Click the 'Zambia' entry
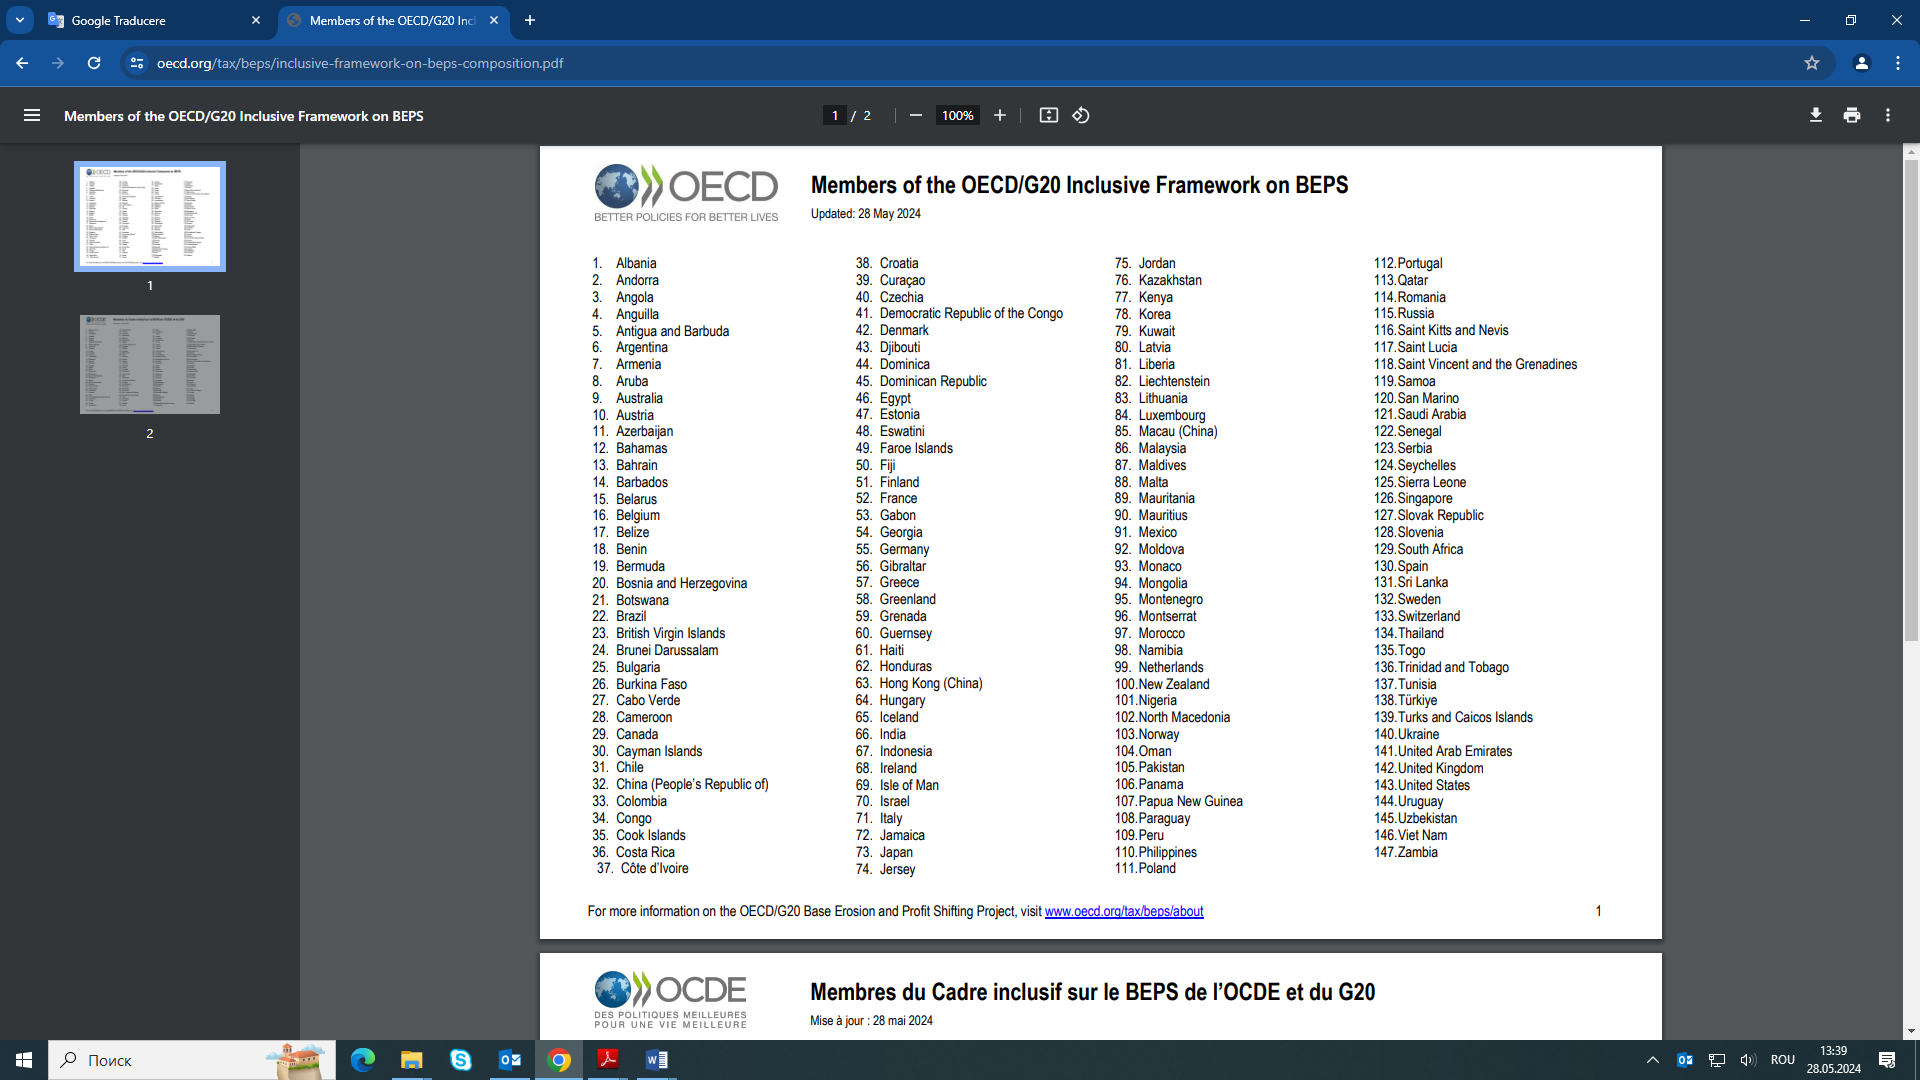 [1417, 852]
